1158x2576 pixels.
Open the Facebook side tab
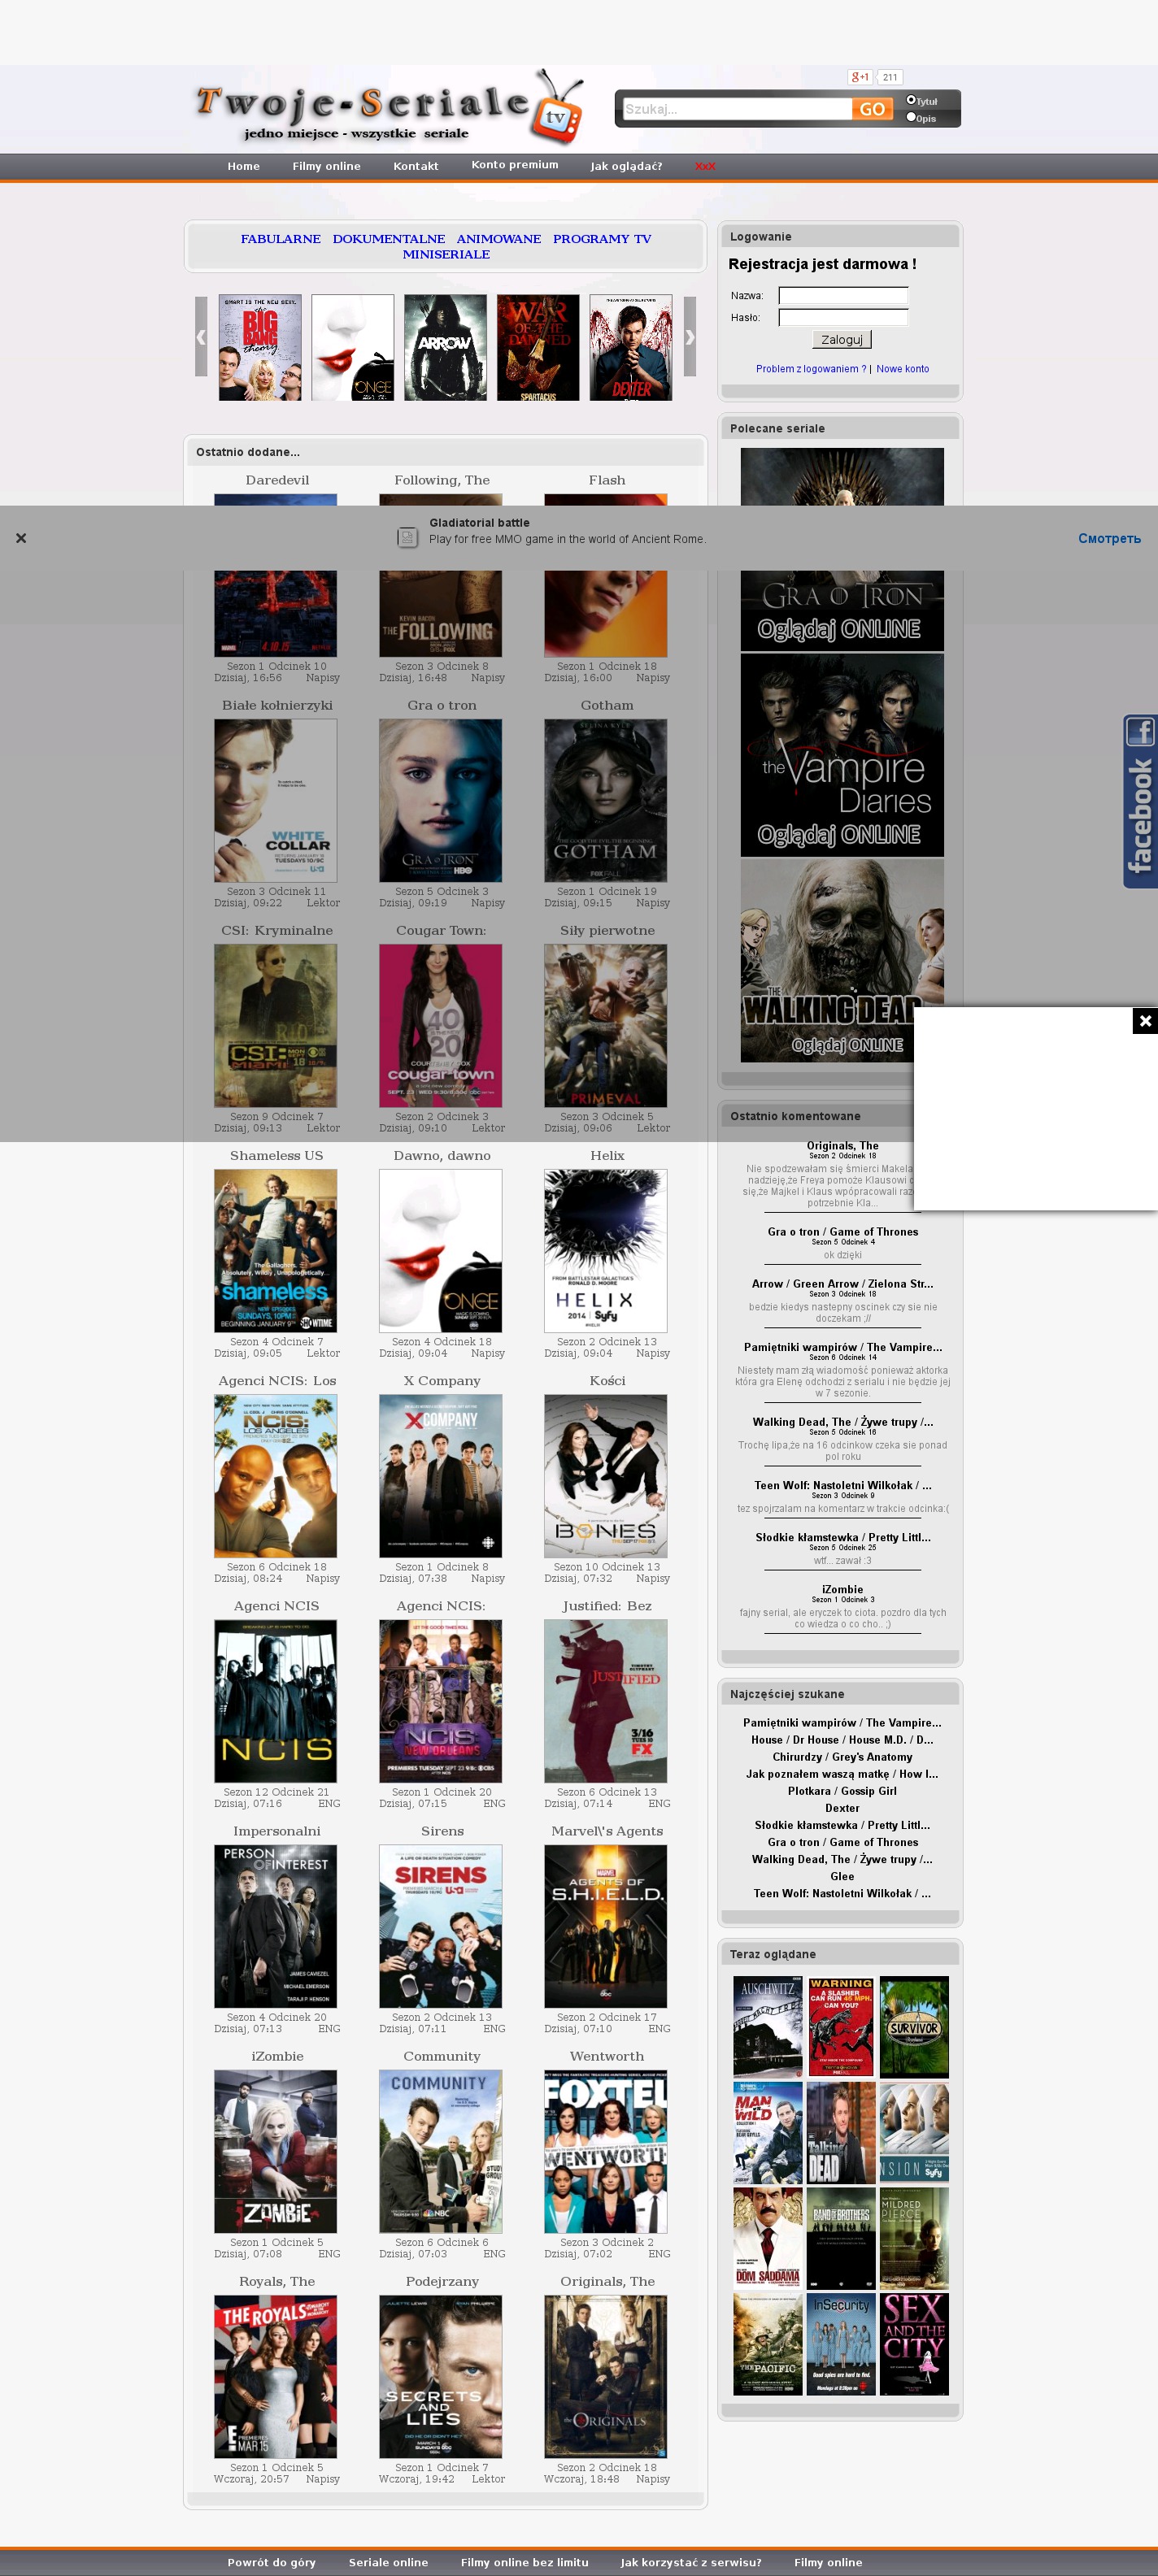pos(1140,801)
